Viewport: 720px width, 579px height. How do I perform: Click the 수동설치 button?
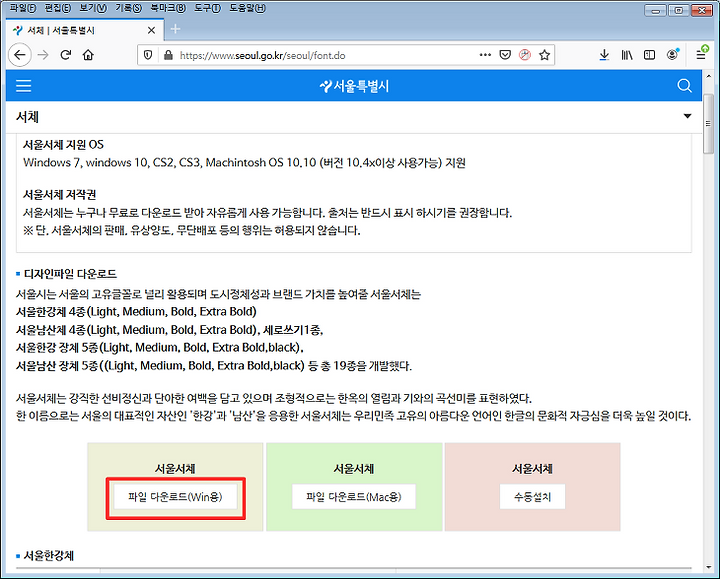(532, 496)
